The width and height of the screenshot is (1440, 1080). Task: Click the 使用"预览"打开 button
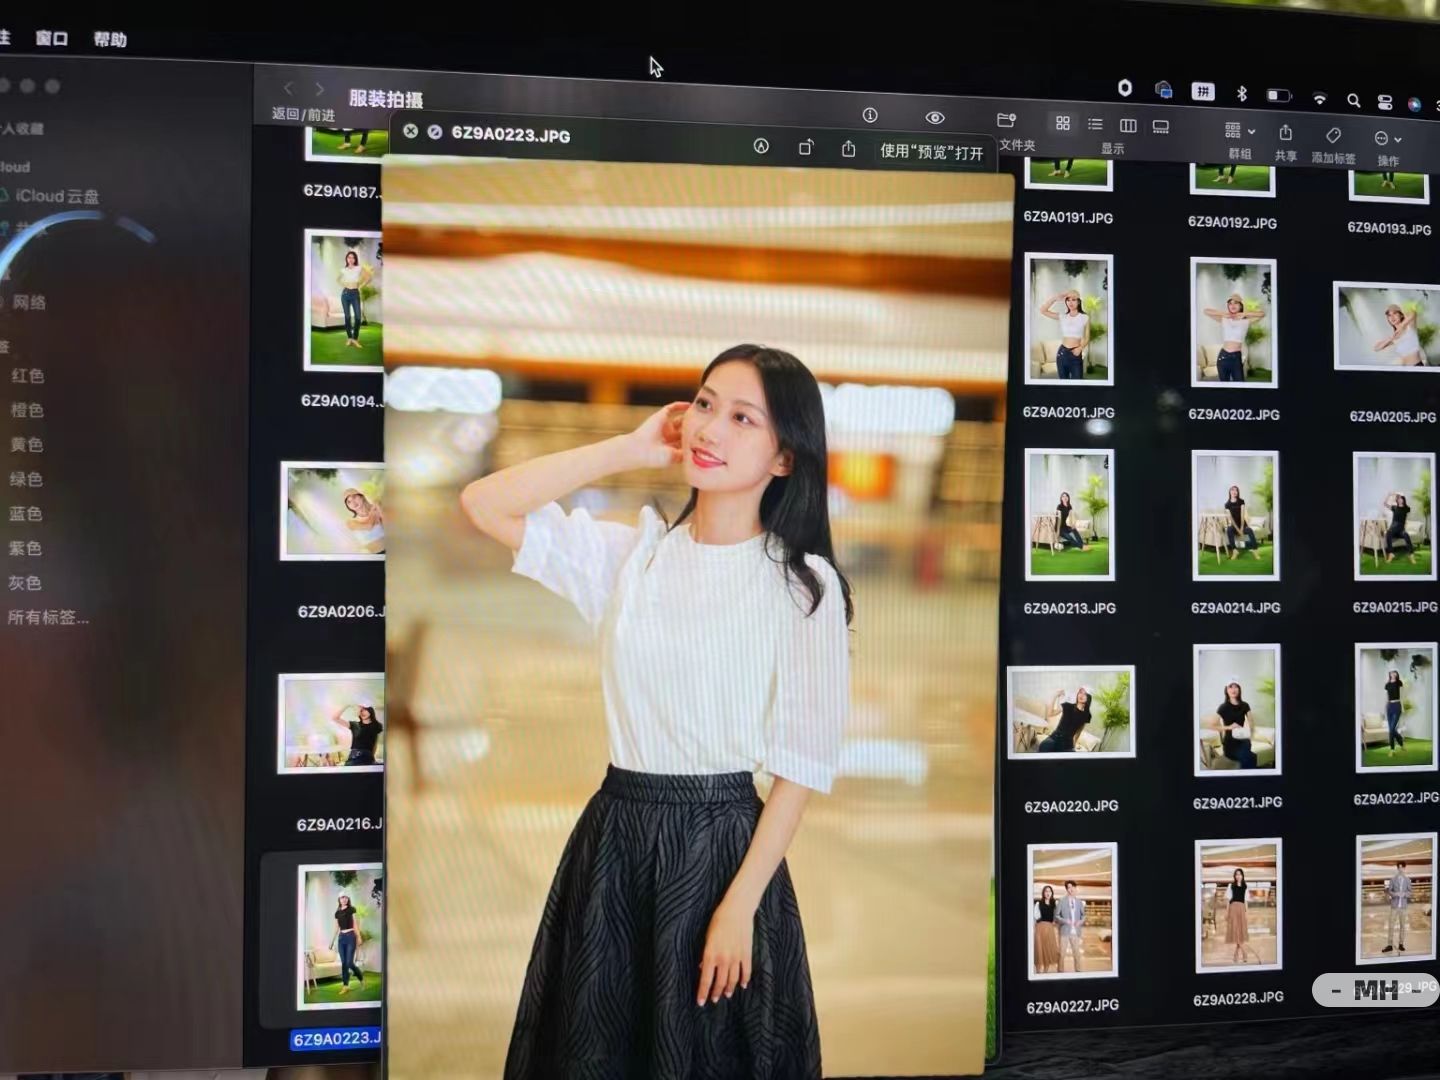coord(932,151)
